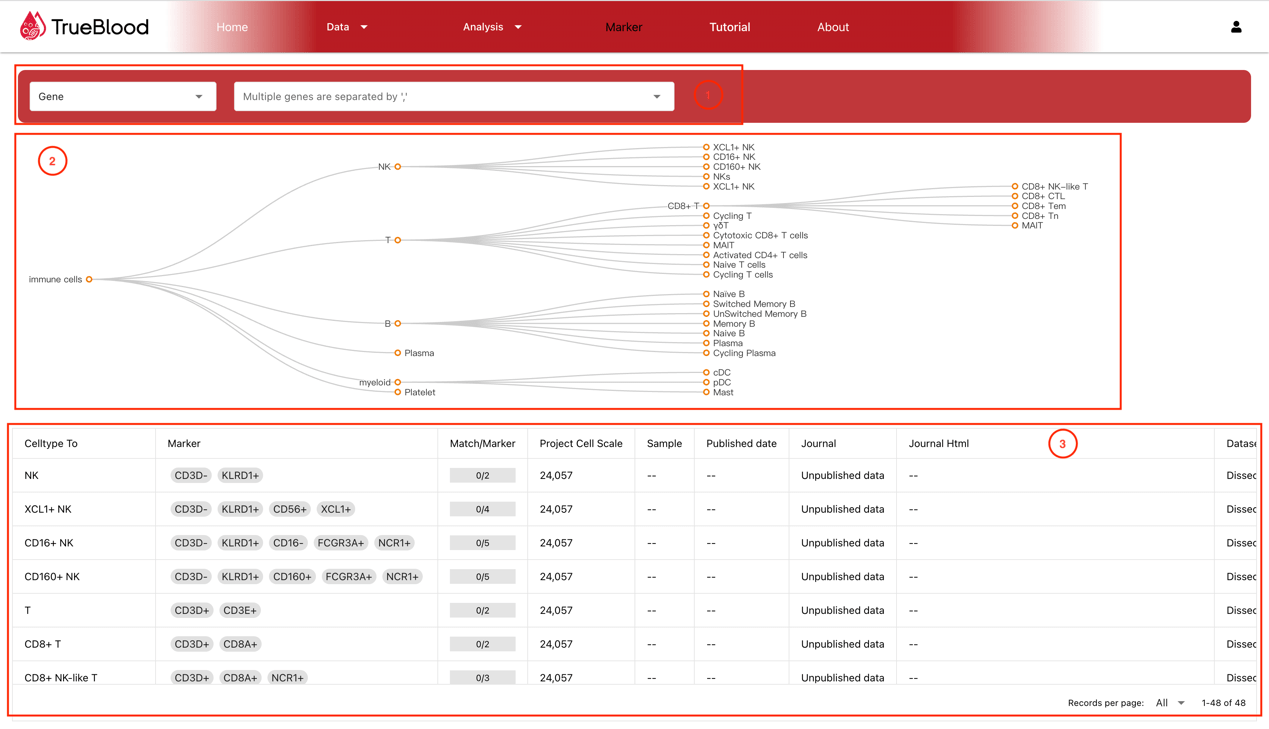Select the Marker nav item

coord(624,27)
